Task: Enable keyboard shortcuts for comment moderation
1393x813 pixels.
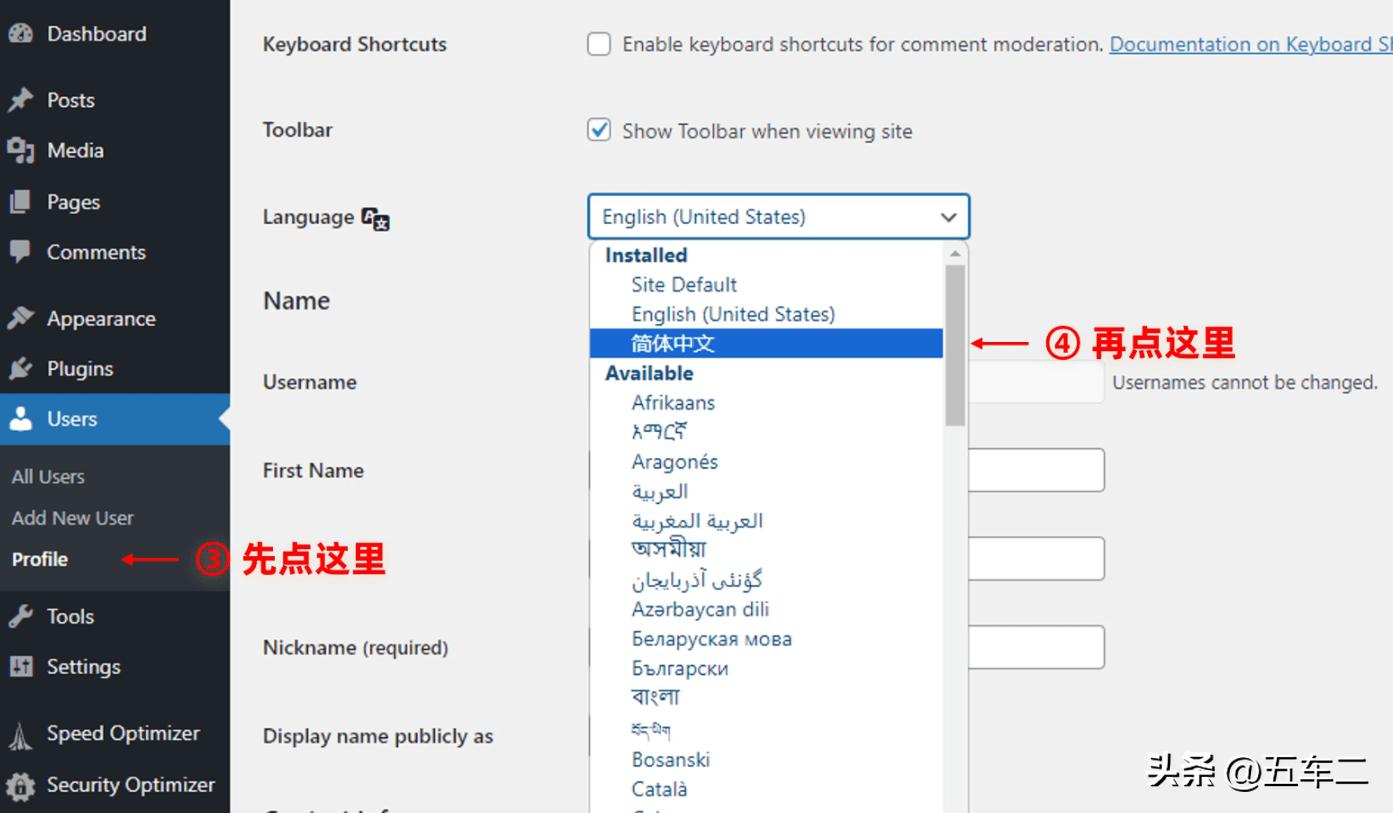Action: coord(599,44)
